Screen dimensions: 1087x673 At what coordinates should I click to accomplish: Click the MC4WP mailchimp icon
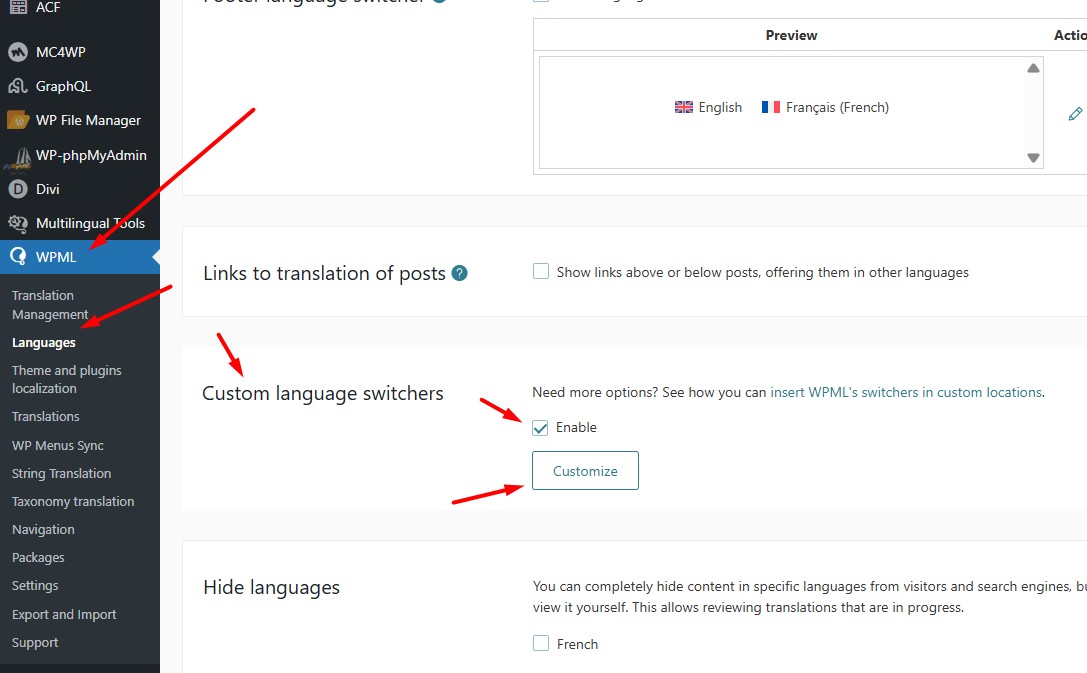[x=18, y=52]
